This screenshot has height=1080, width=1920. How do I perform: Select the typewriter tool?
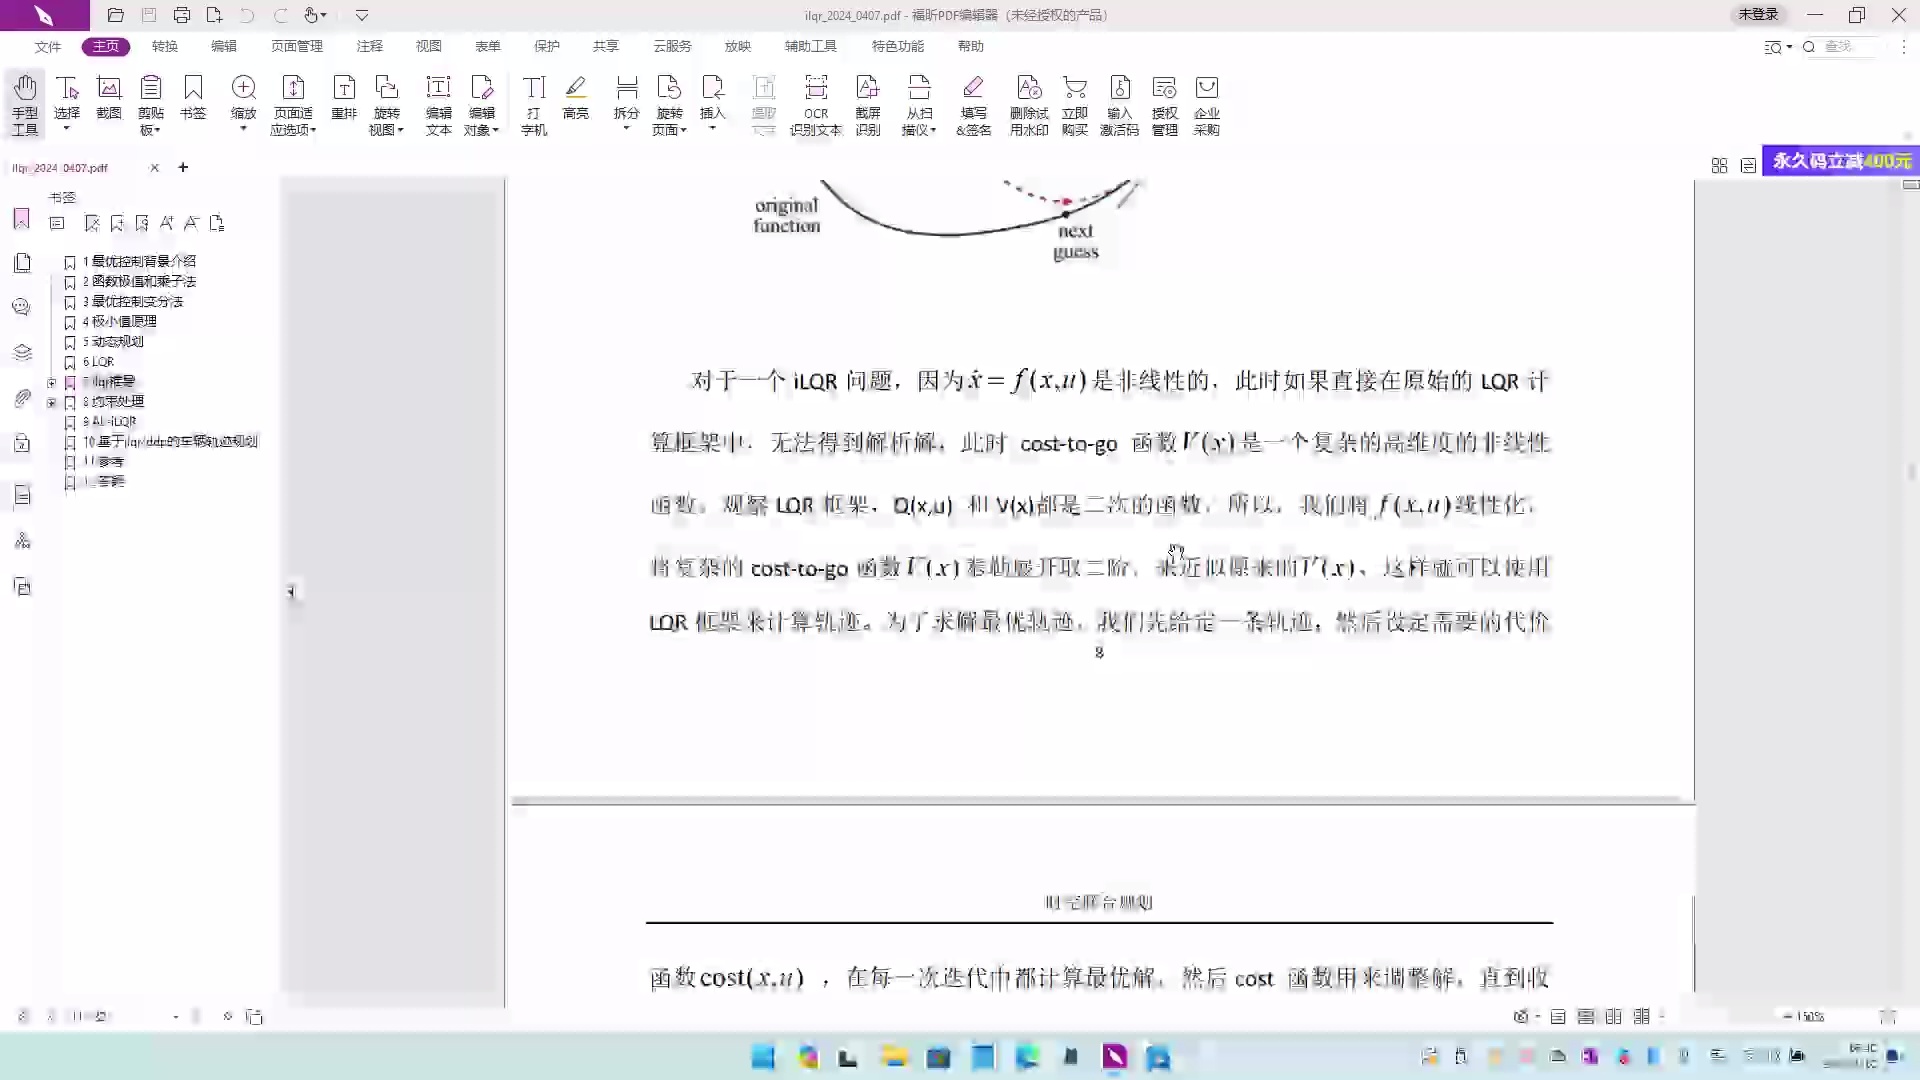click(x=533, y=103)
